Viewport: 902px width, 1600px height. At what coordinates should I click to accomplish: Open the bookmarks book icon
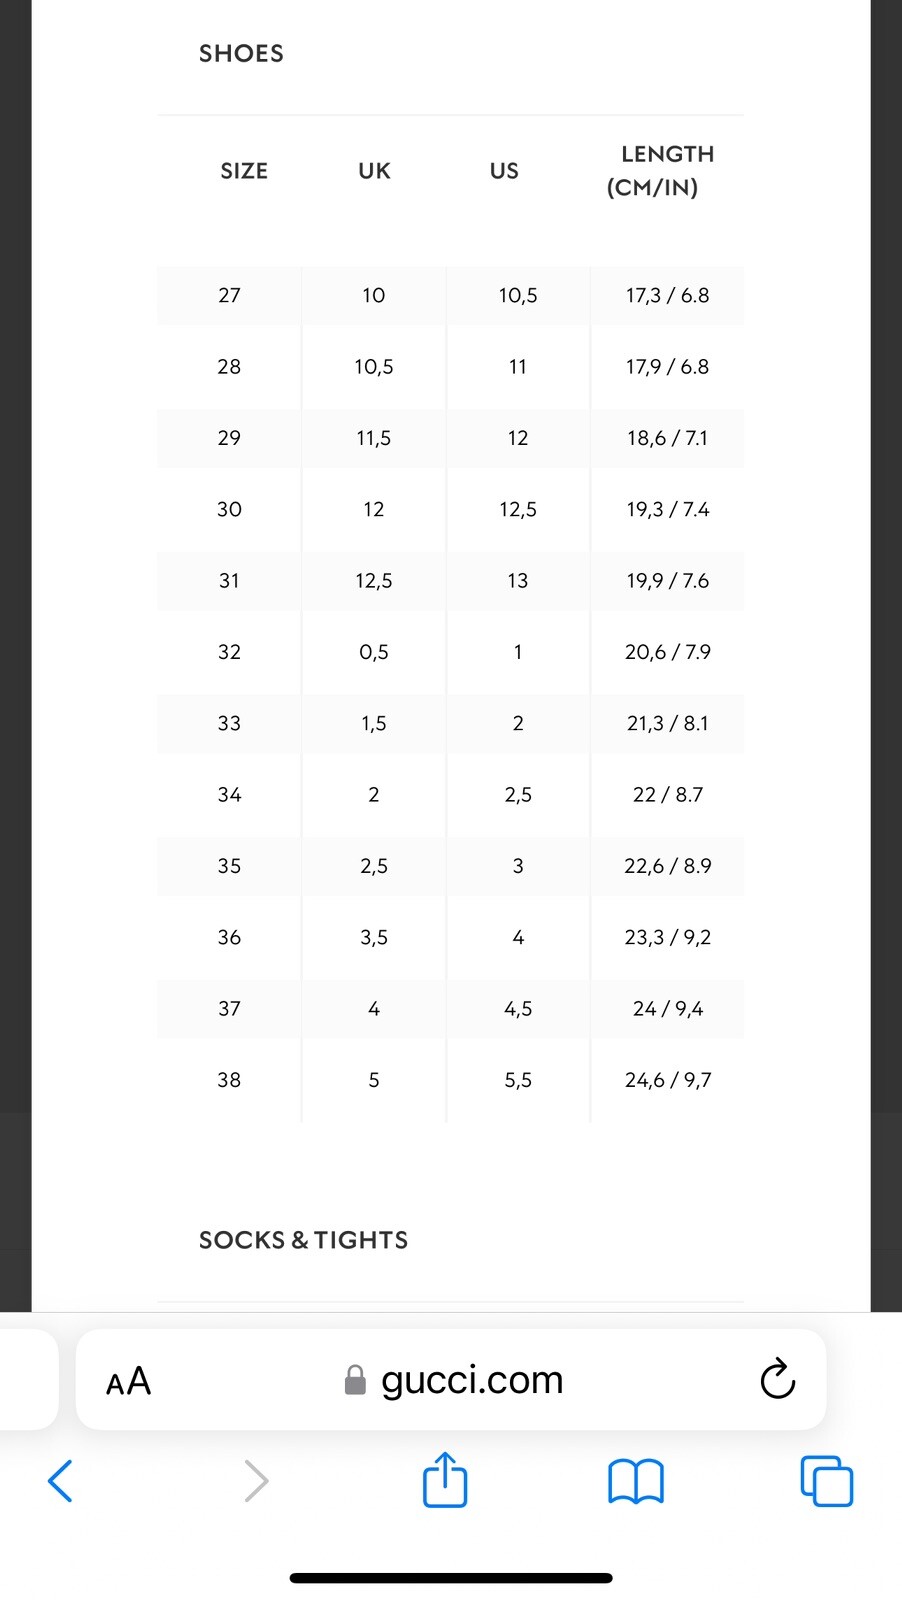tap(636, 1481)
